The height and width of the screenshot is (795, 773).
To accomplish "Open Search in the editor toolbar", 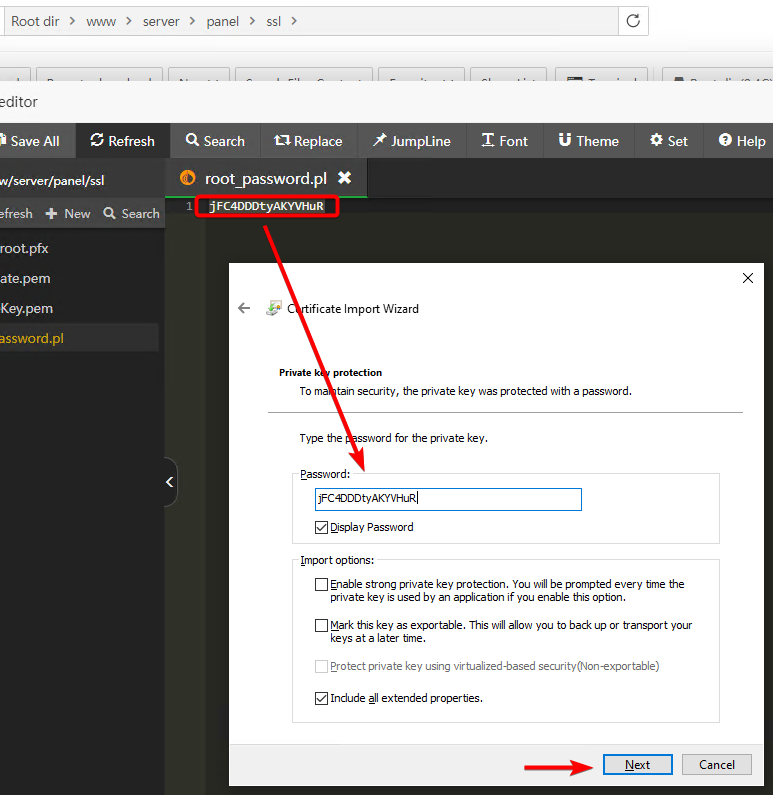I will click(x=214, y=141).
